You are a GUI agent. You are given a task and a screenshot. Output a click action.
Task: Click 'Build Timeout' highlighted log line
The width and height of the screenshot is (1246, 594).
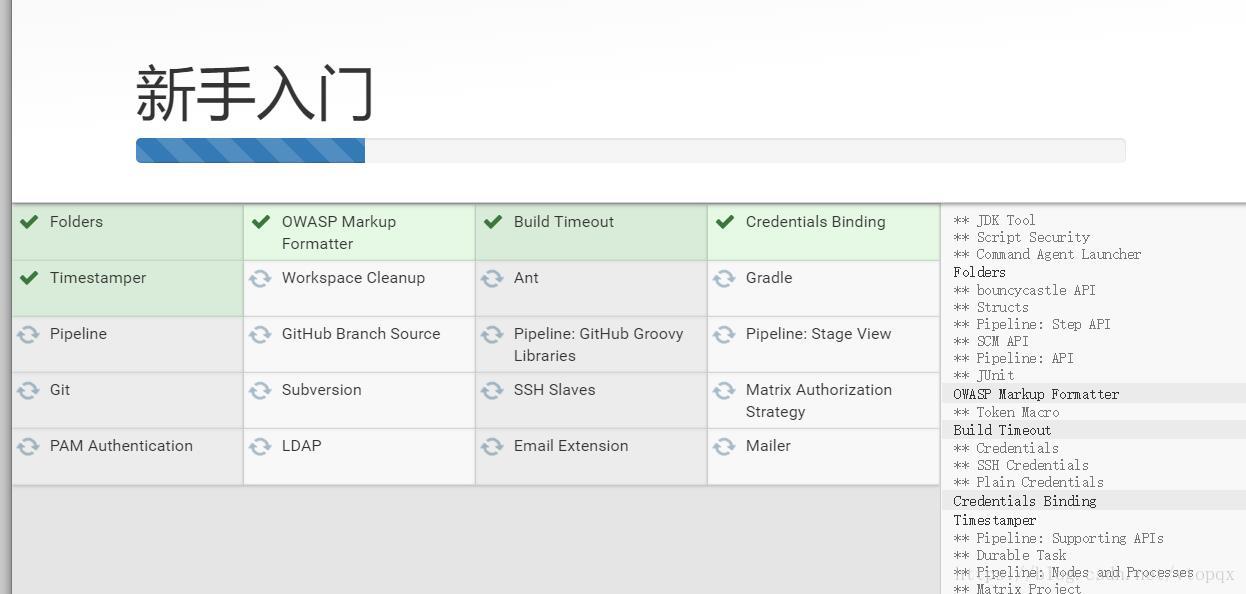coord(1002,430)
